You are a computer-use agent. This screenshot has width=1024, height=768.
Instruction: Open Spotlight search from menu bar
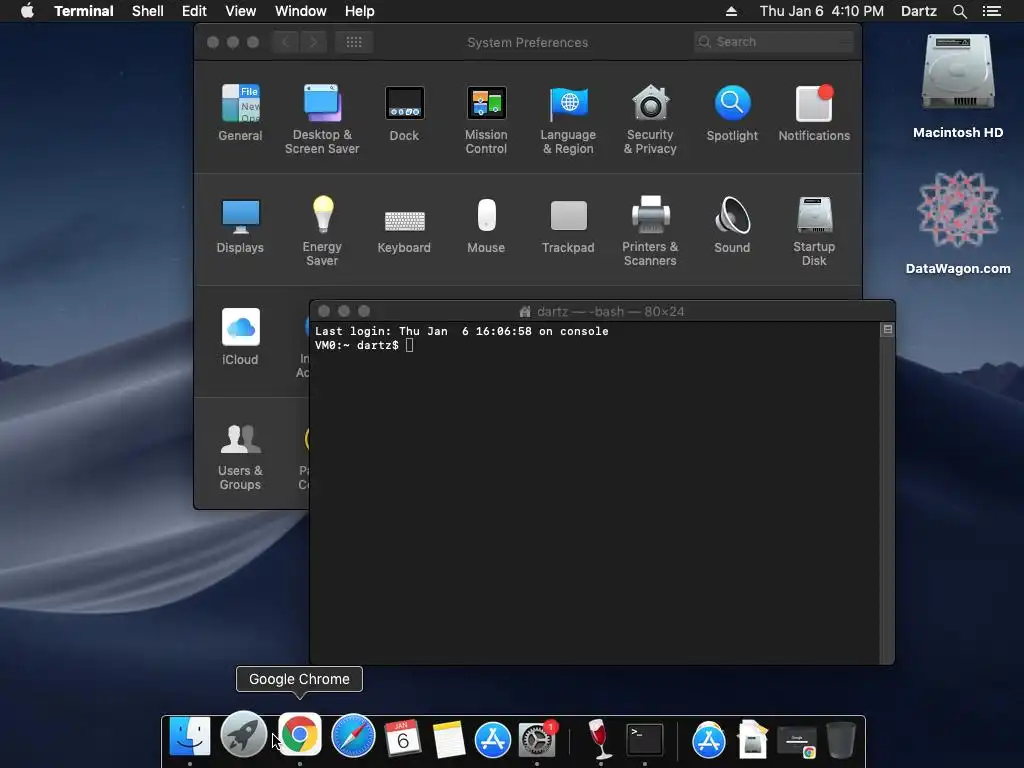pyautogui.click(x=959, y=11)
